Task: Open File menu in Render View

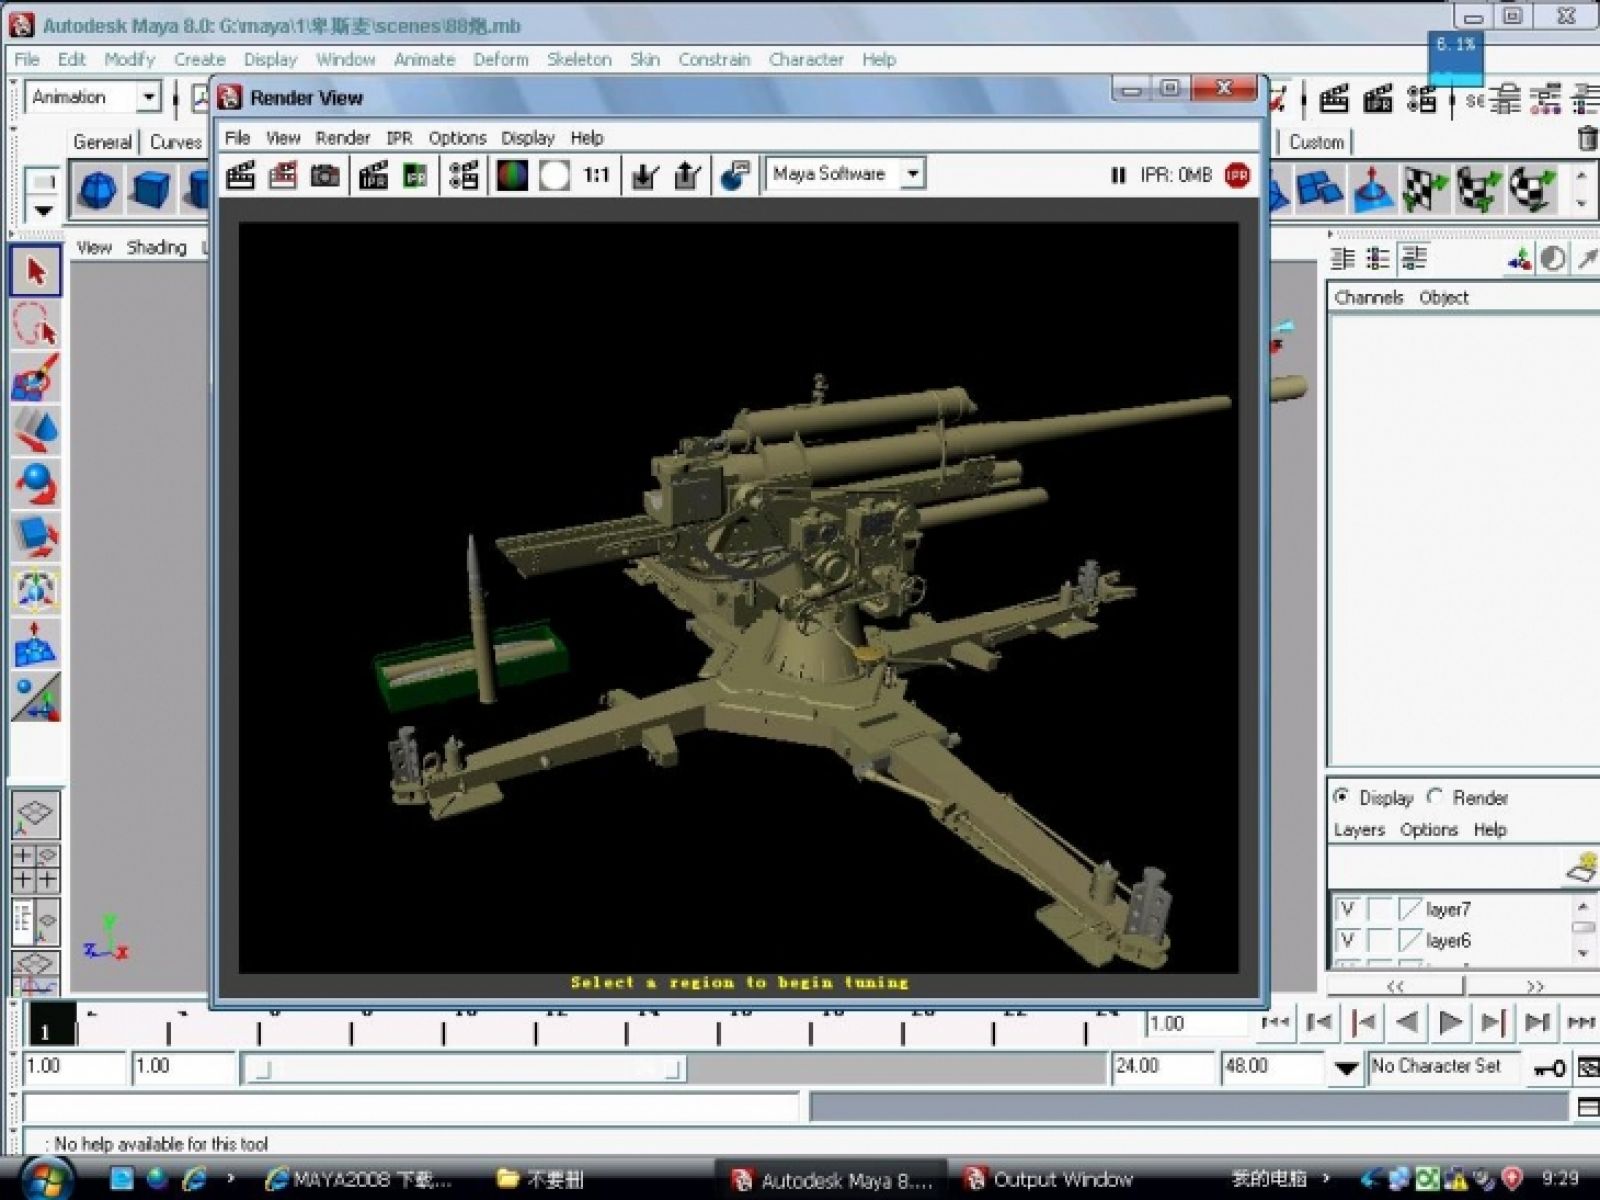Action: point(237,138)
